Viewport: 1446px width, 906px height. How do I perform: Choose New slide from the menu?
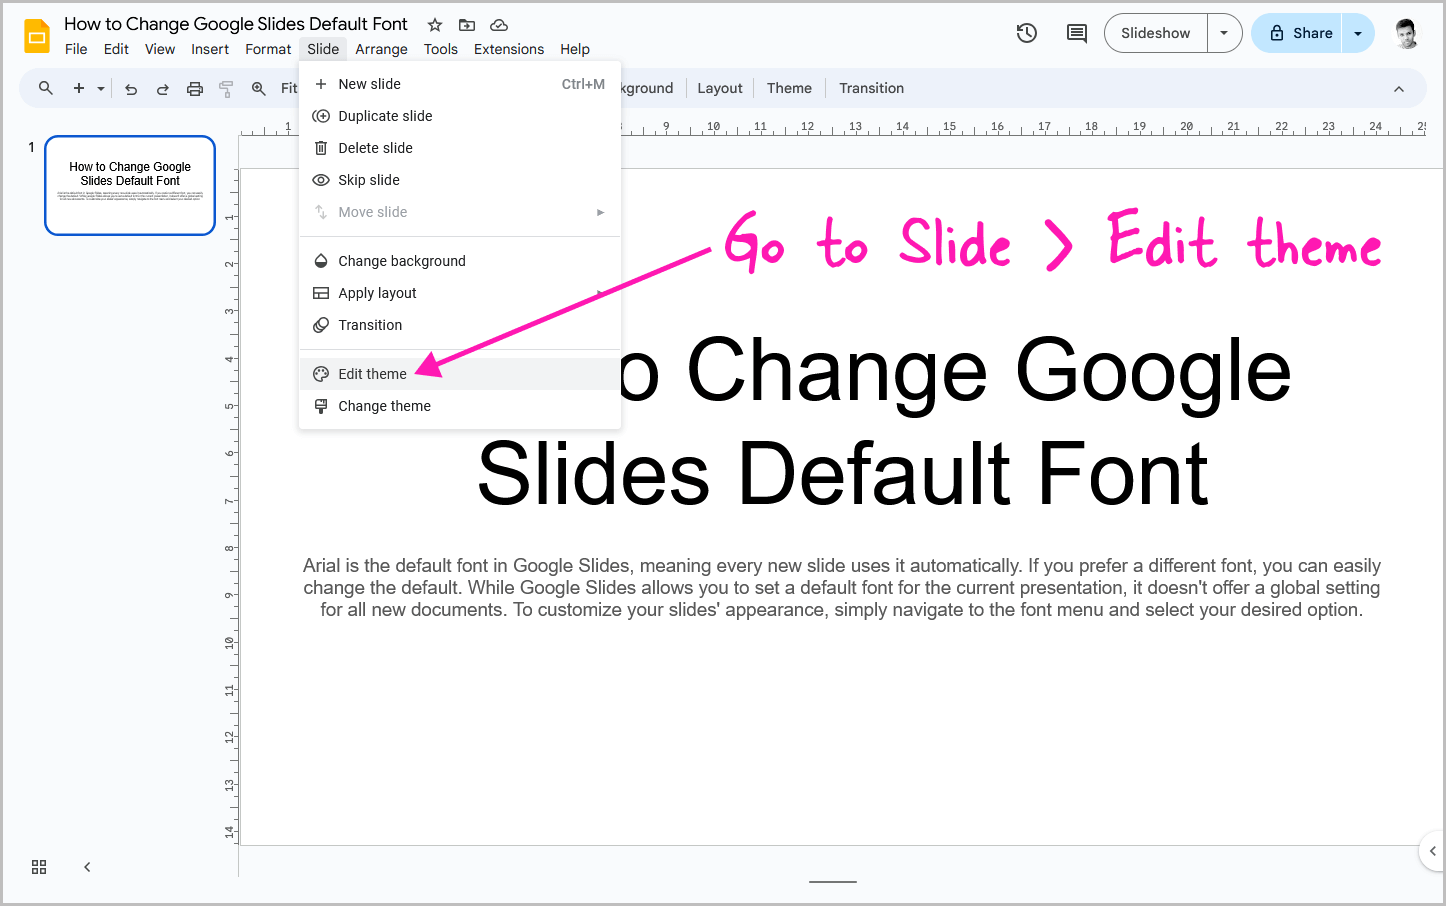460,84
